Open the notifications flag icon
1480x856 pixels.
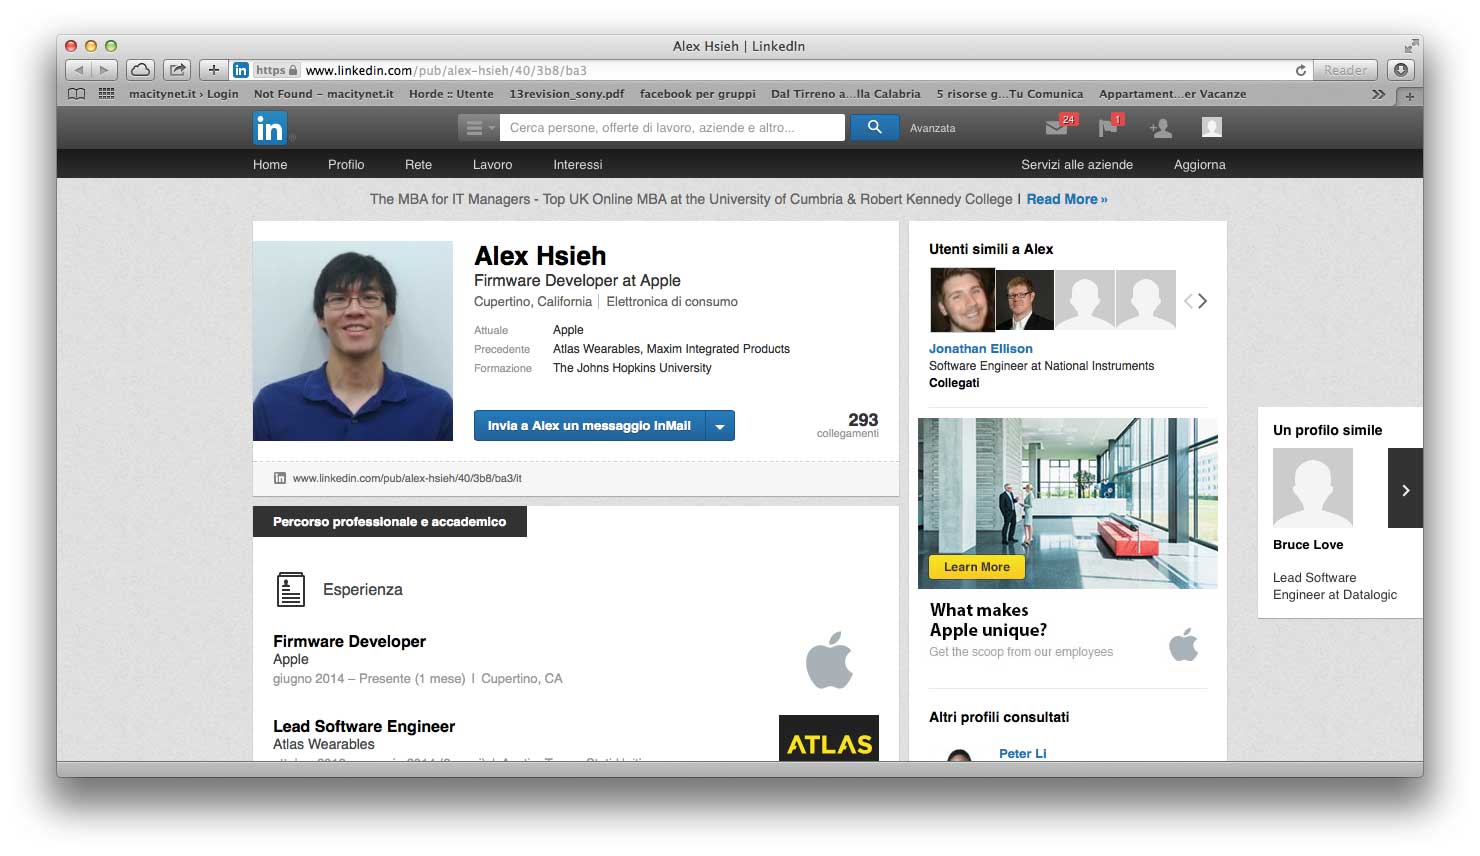(1108, 127)
